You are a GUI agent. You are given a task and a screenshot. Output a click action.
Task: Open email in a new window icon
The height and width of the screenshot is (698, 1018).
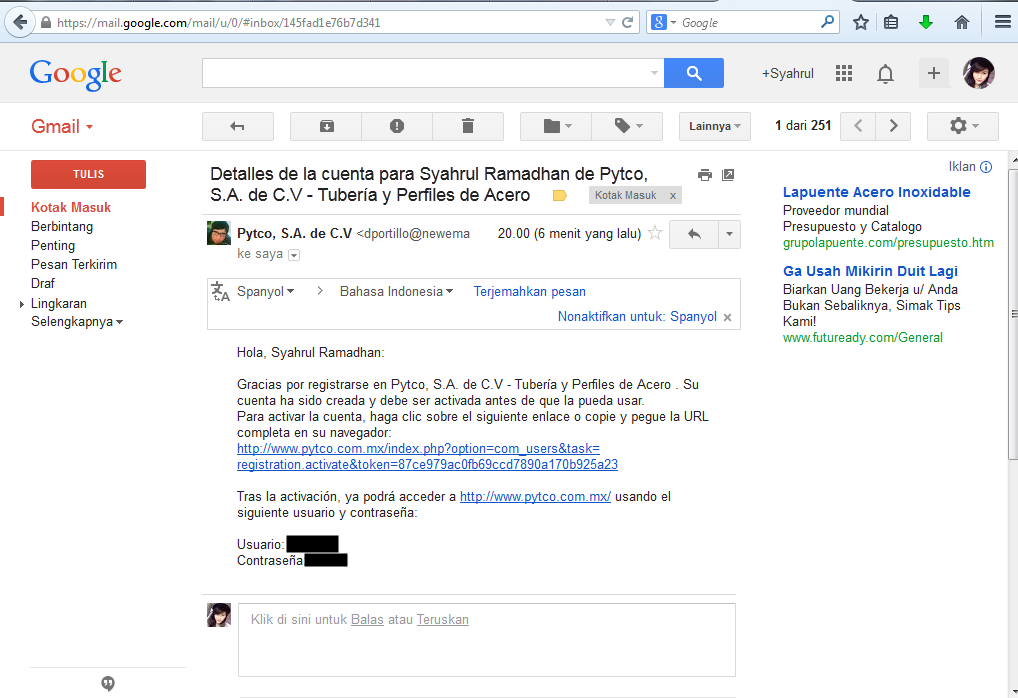728,175
